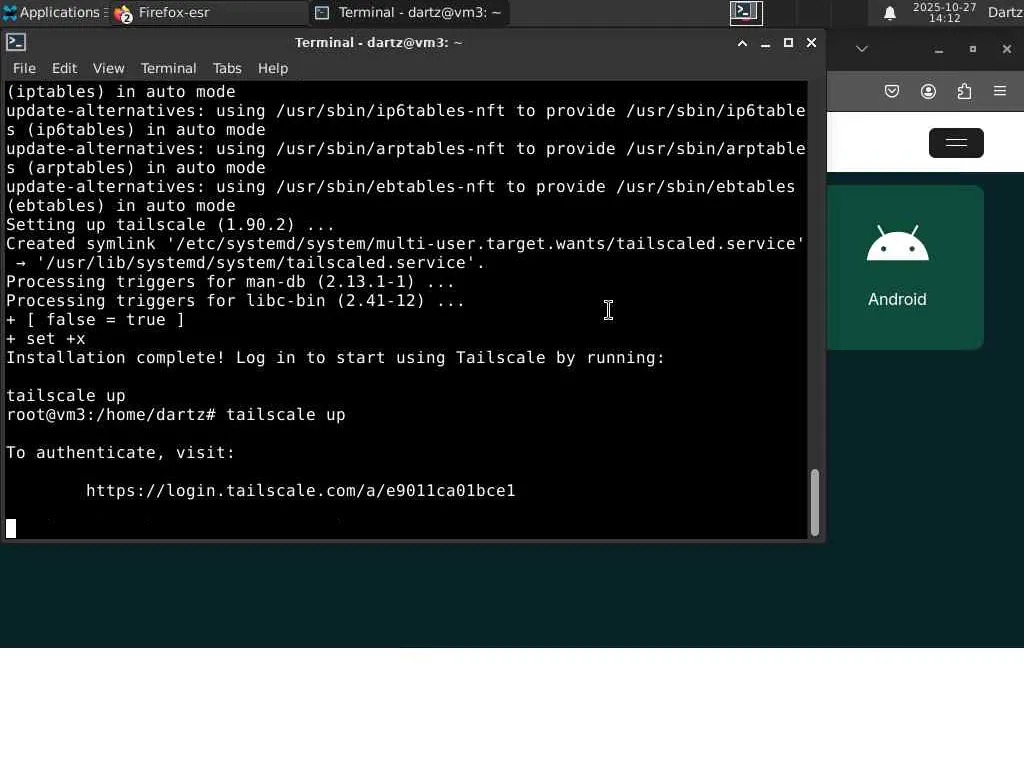The width and height of the screenshot is (1024, 768).
Task: Open the Terminal menu
Action: click(168, 68)
